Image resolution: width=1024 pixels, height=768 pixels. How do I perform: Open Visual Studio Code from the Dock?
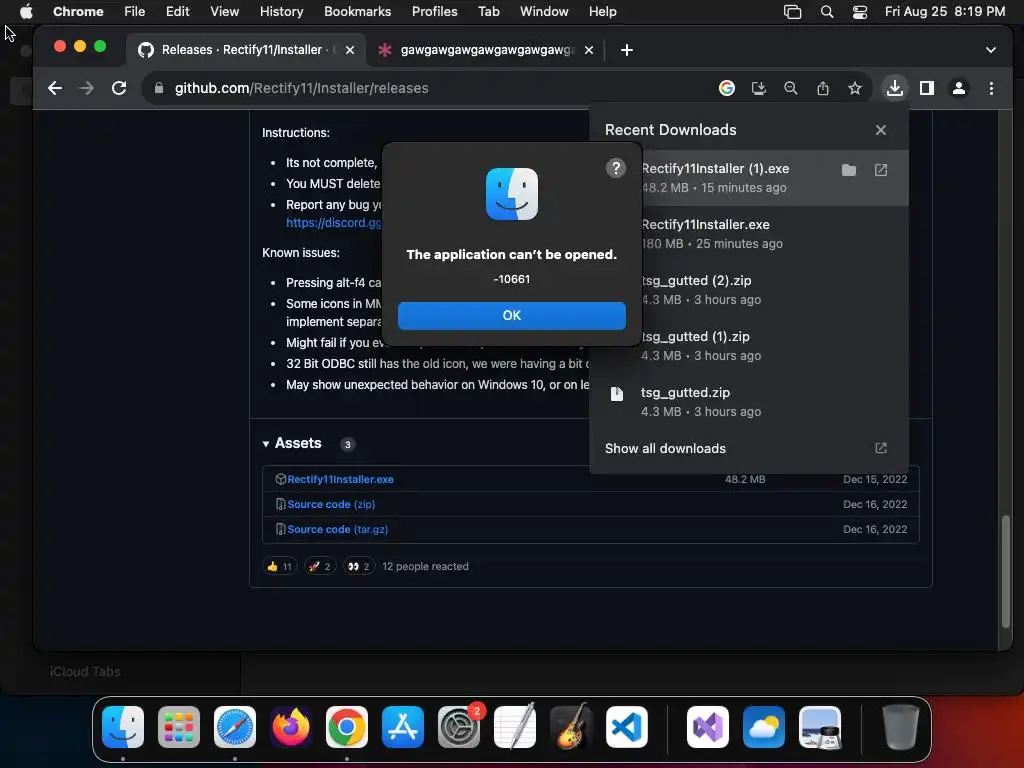pos(627,727)
